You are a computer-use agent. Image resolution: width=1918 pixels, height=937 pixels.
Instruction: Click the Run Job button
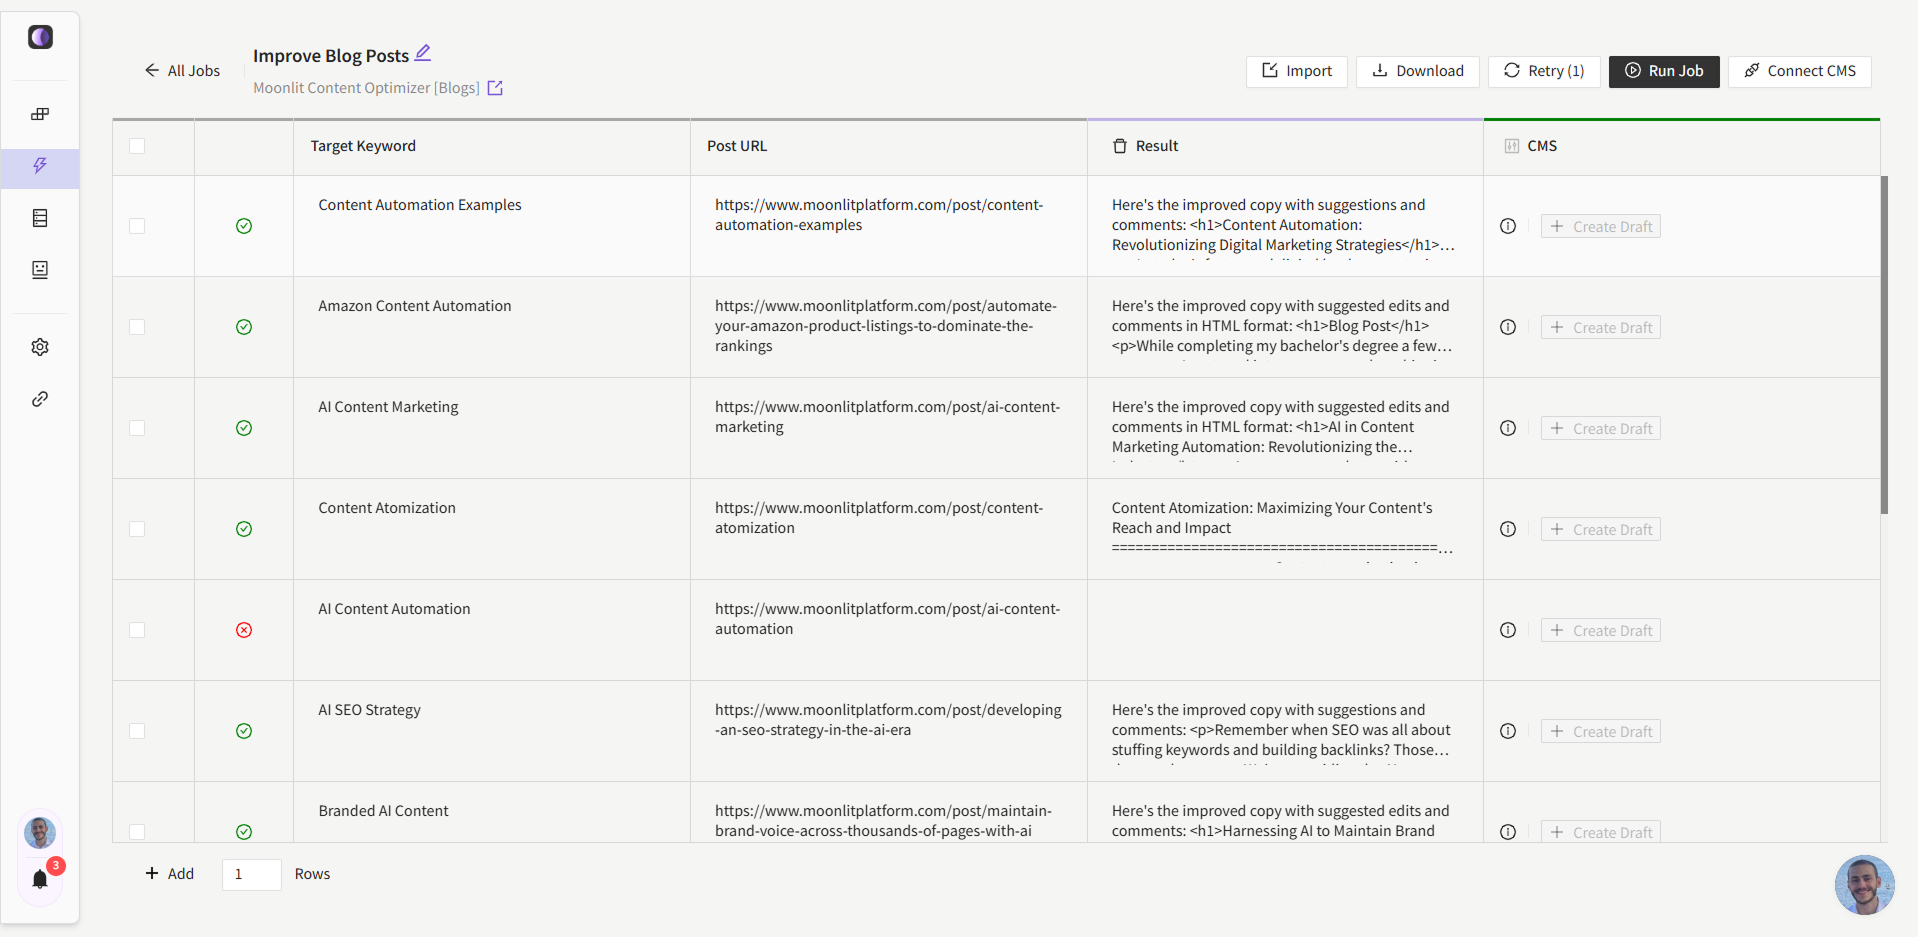coord(1663,71)
